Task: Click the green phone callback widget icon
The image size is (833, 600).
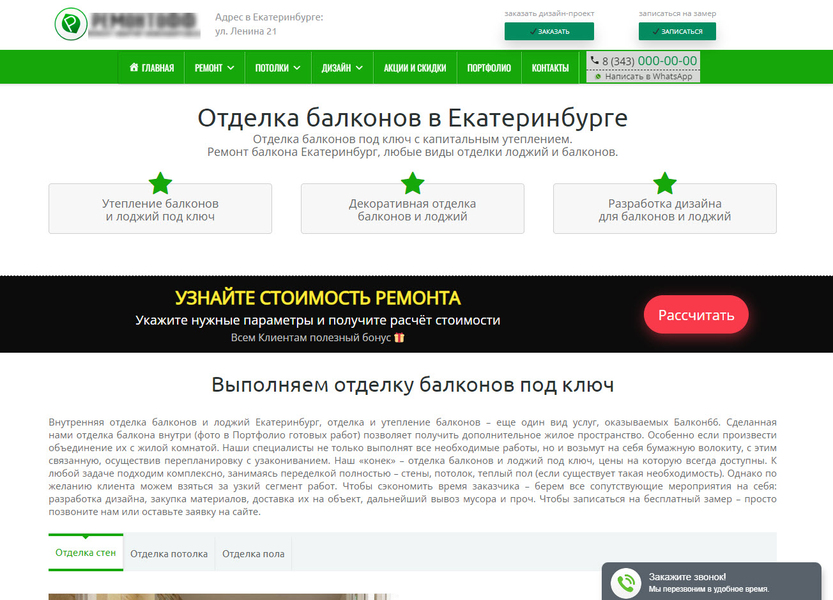Action: pyautogui.click(x=626, y=583)
